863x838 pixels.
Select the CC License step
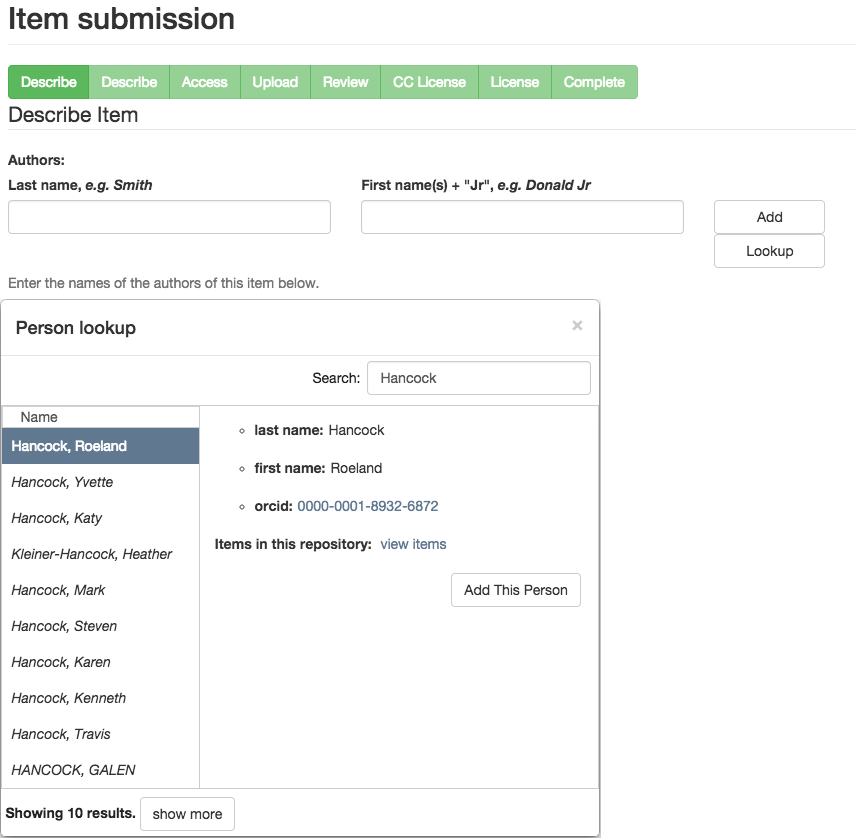tap(429, 82)
